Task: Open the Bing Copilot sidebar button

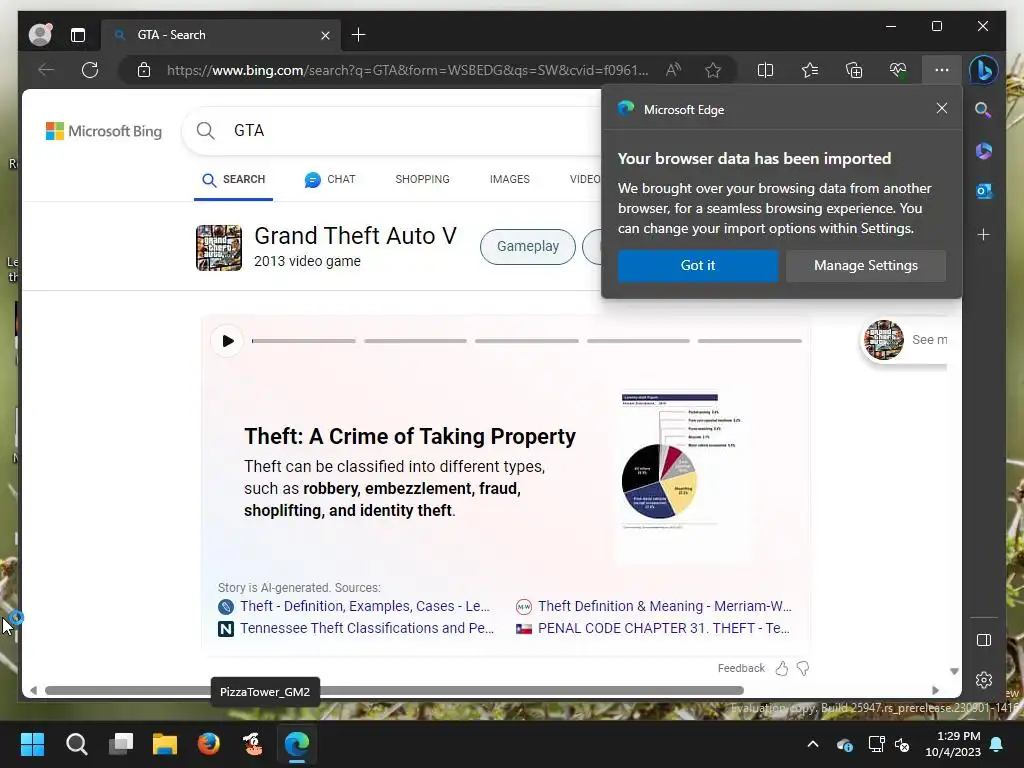Action: (984, 70)
